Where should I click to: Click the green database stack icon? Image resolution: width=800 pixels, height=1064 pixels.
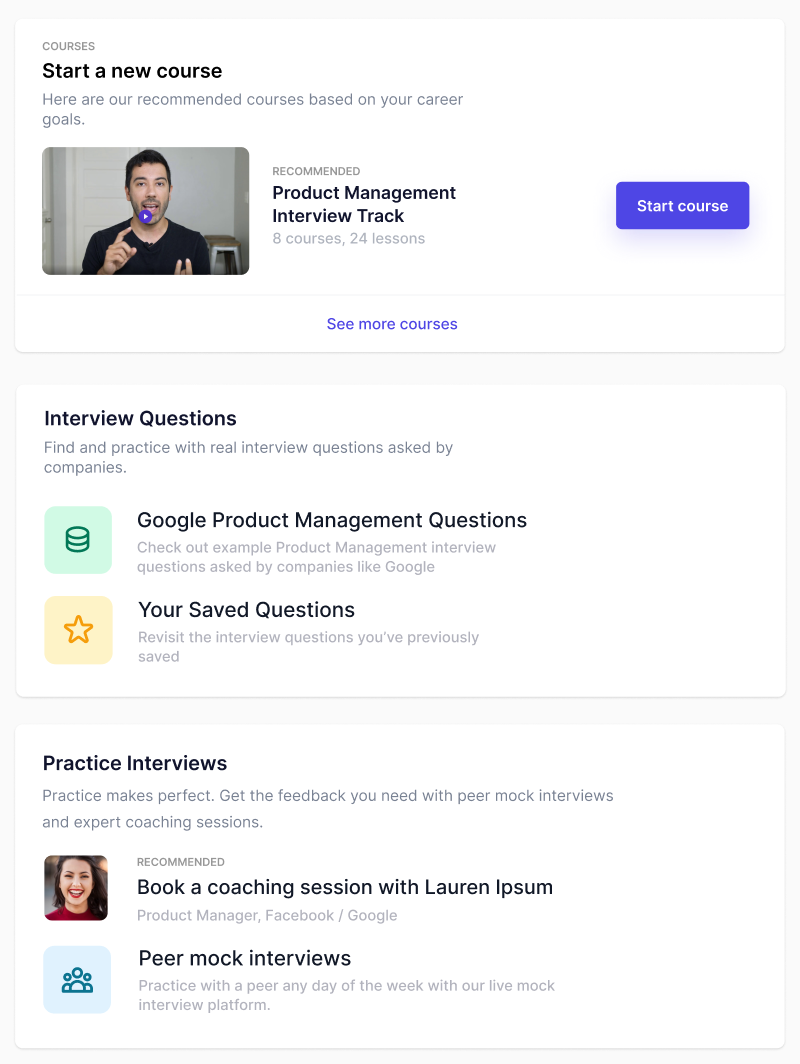[78, 540]
